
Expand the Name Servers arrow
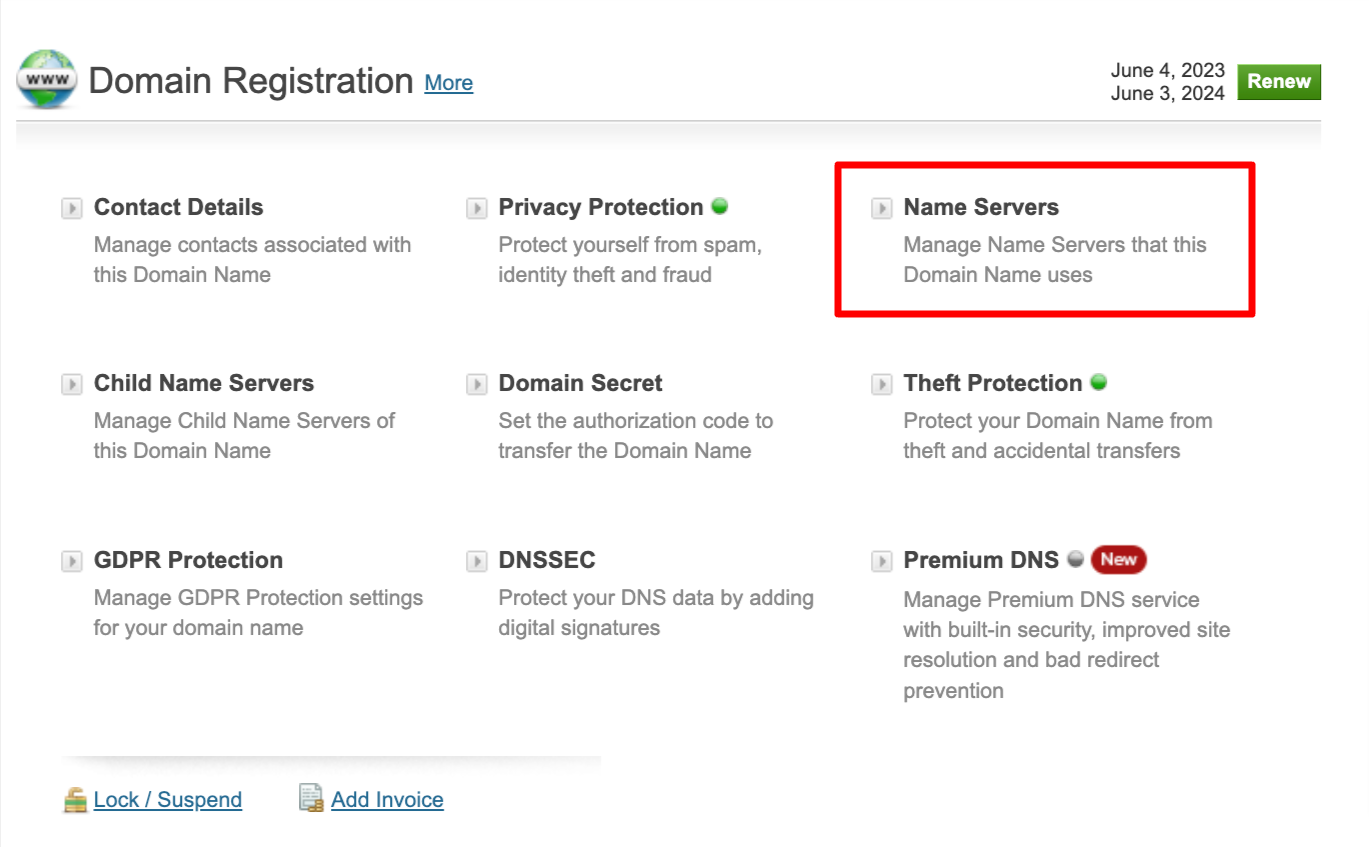coord(881,208)
